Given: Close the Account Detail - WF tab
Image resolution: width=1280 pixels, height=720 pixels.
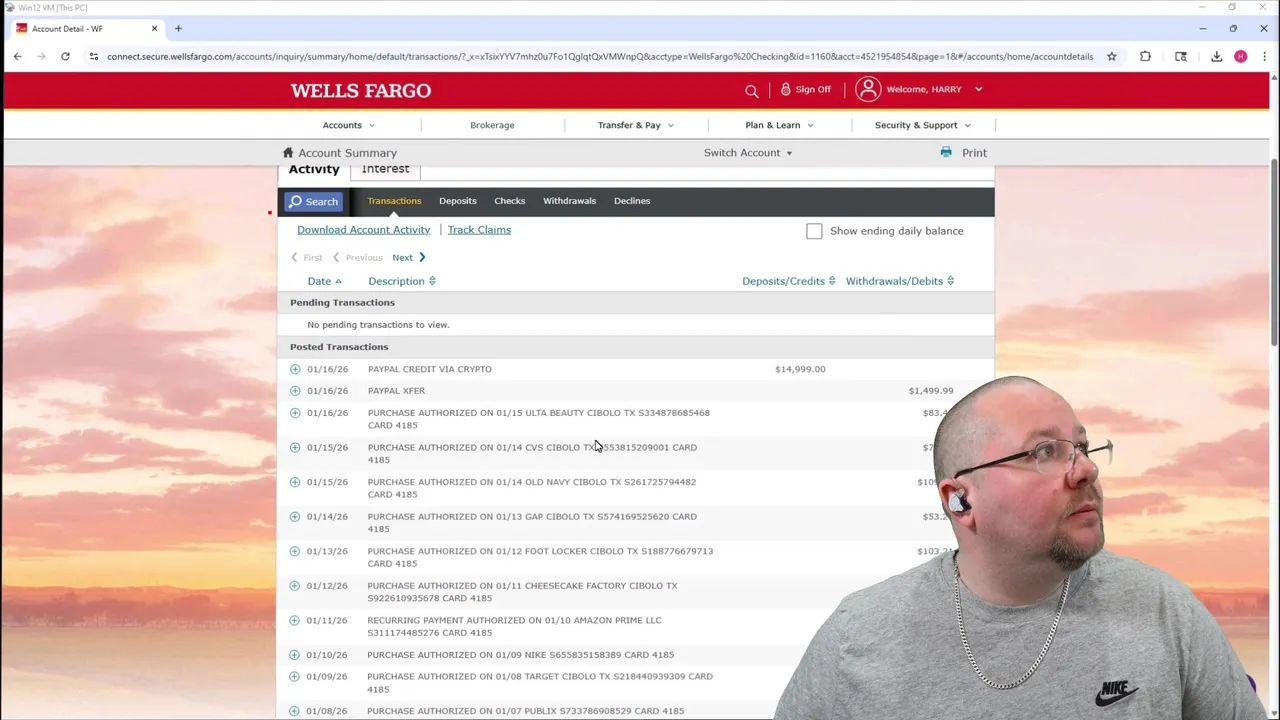Looking at the screenshot, I should click(154, 28).
